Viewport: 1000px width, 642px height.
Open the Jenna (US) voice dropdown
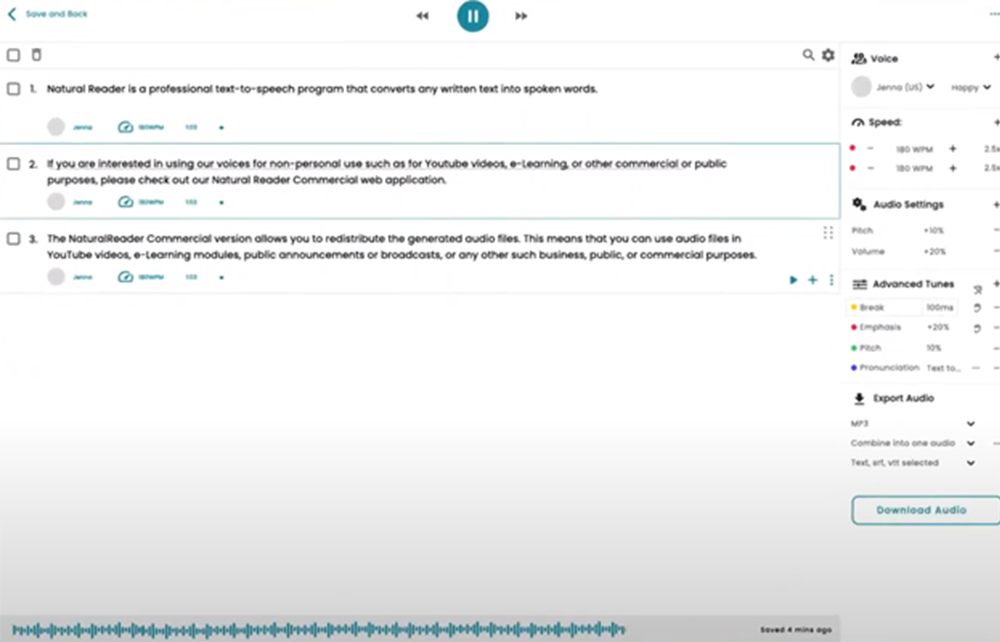point(906,87)
